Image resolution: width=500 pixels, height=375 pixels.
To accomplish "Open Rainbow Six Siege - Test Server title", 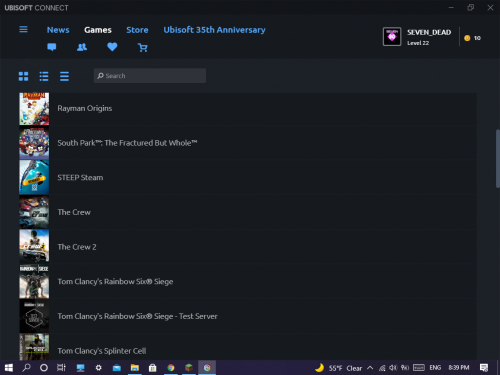I will point(137,316).
